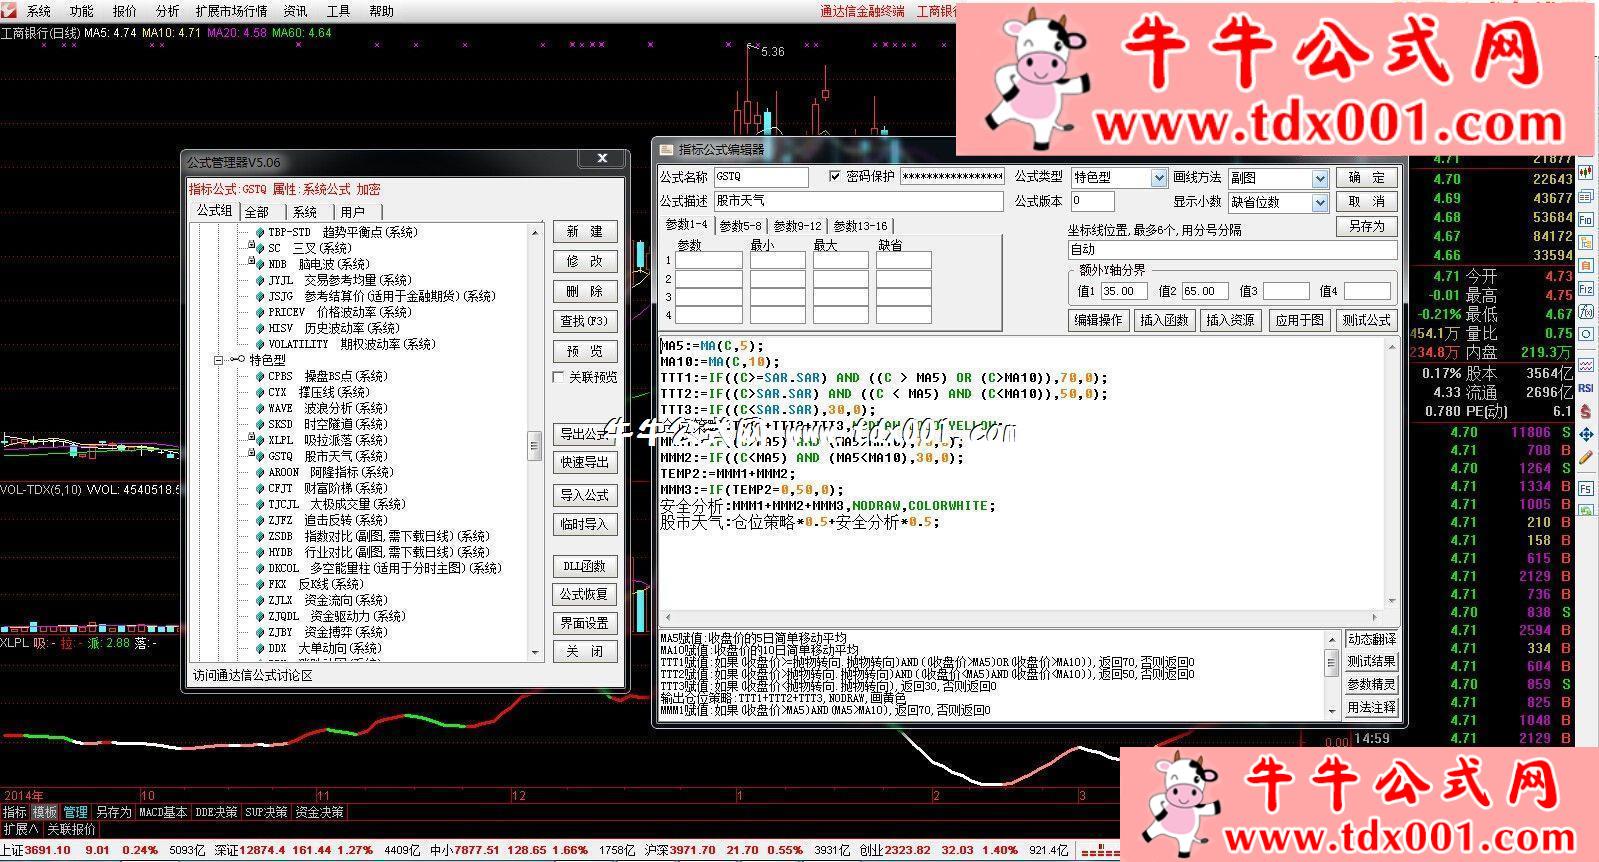Click the RSI icon in right sidebar

click(x=1586, y=387)
